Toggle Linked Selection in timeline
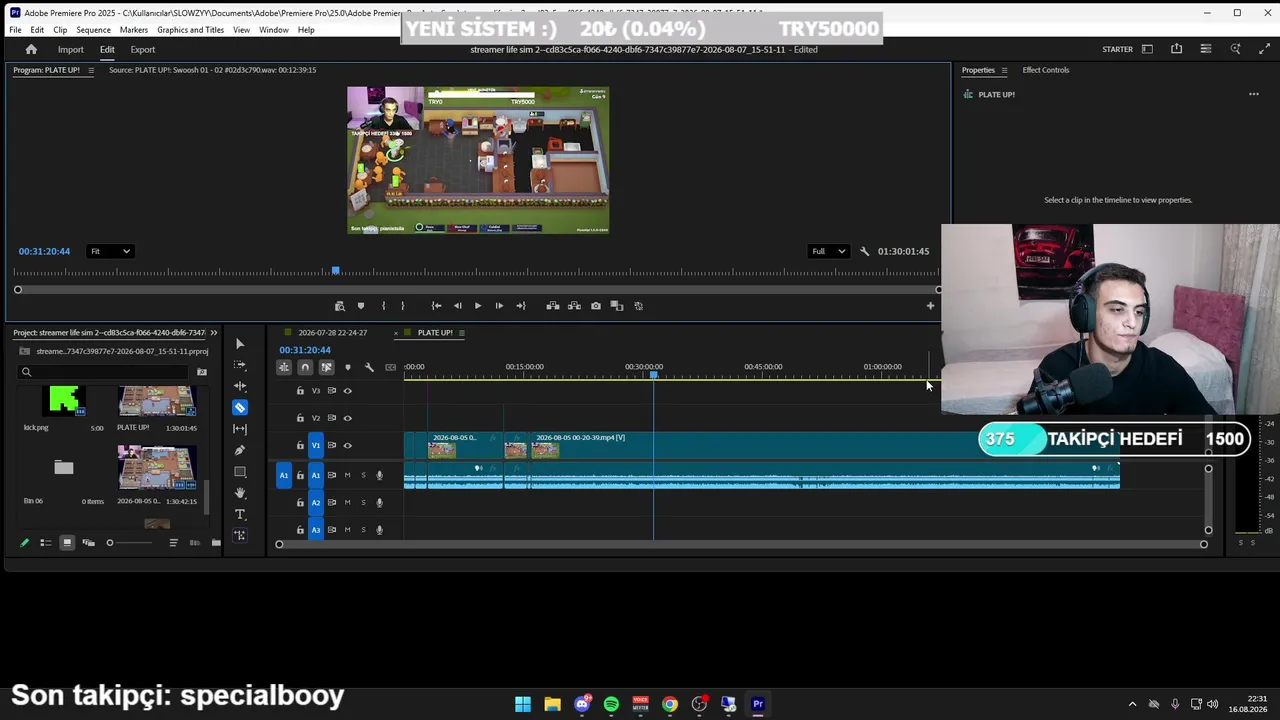This screenshot has width=1280, height=720. (326, 367)
